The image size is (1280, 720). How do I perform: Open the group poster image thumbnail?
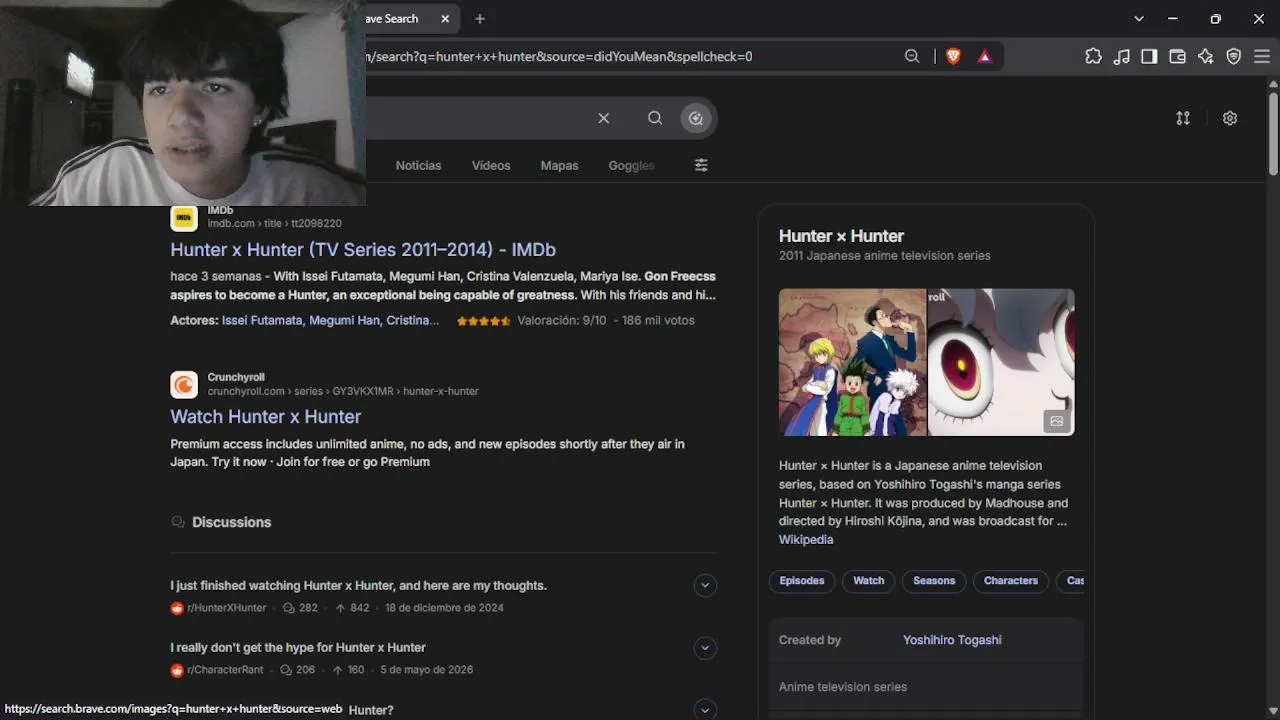tap(853, 362)
